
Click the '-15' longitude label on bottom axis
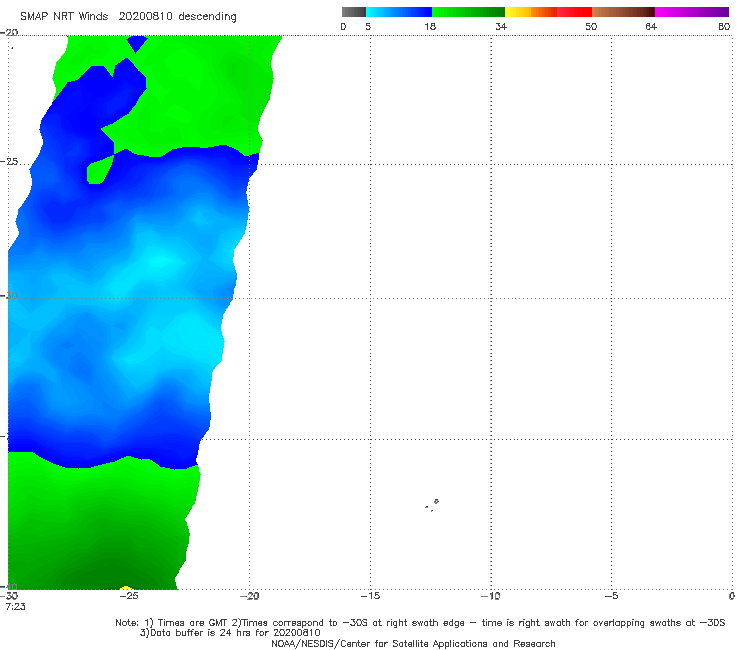(x=370, y=596)
